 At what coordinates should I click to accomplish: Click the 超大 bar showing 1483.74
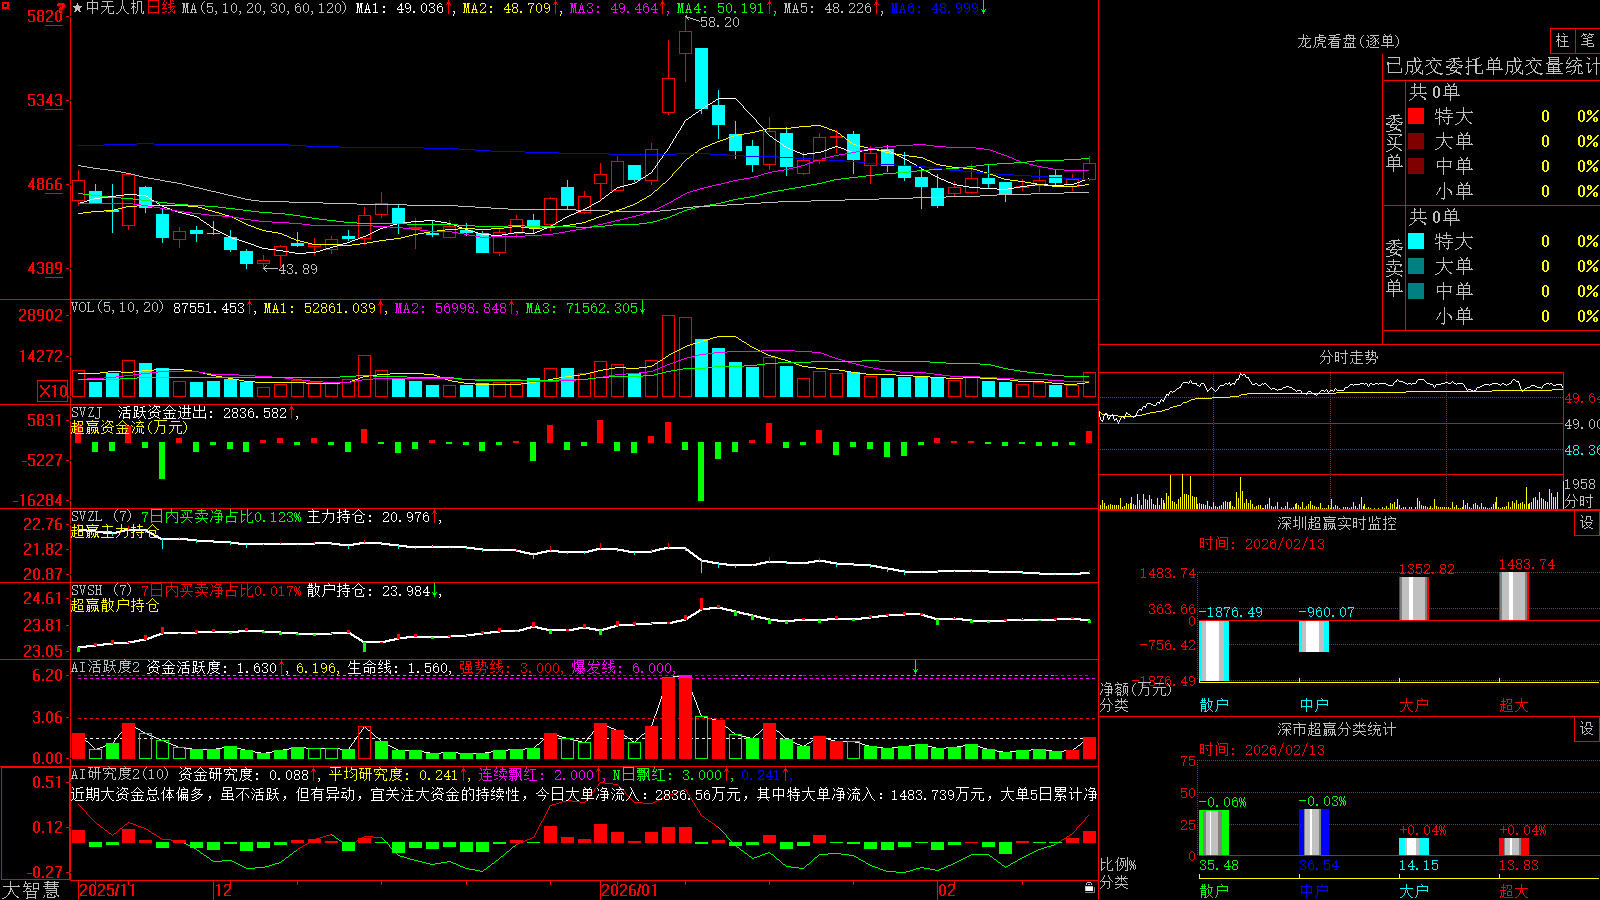(1514, 596)
